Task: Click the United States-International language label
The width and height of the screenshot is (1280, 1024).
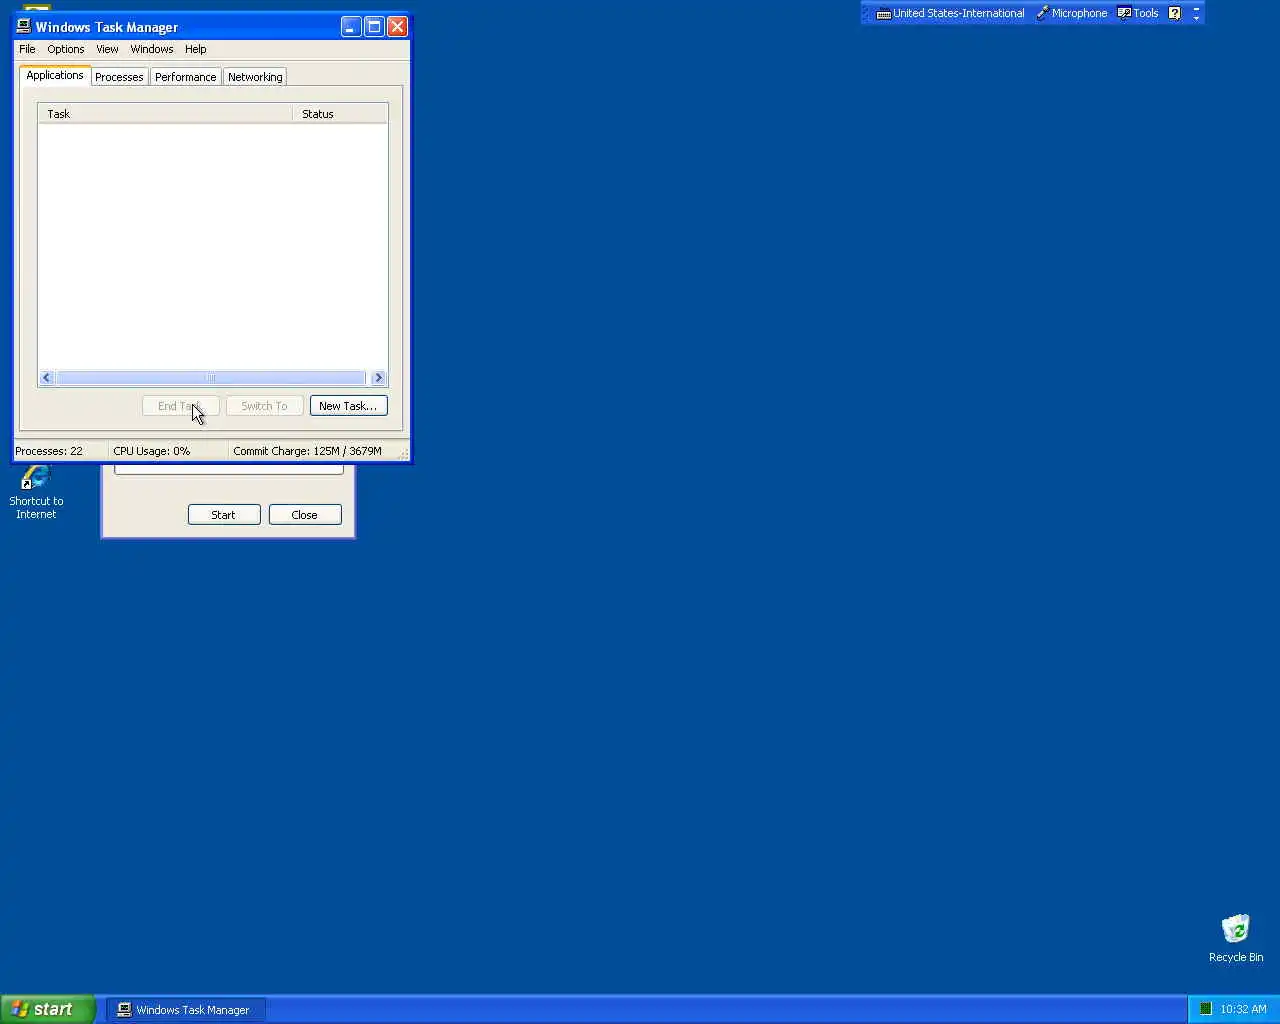Action: click(958, 13)
